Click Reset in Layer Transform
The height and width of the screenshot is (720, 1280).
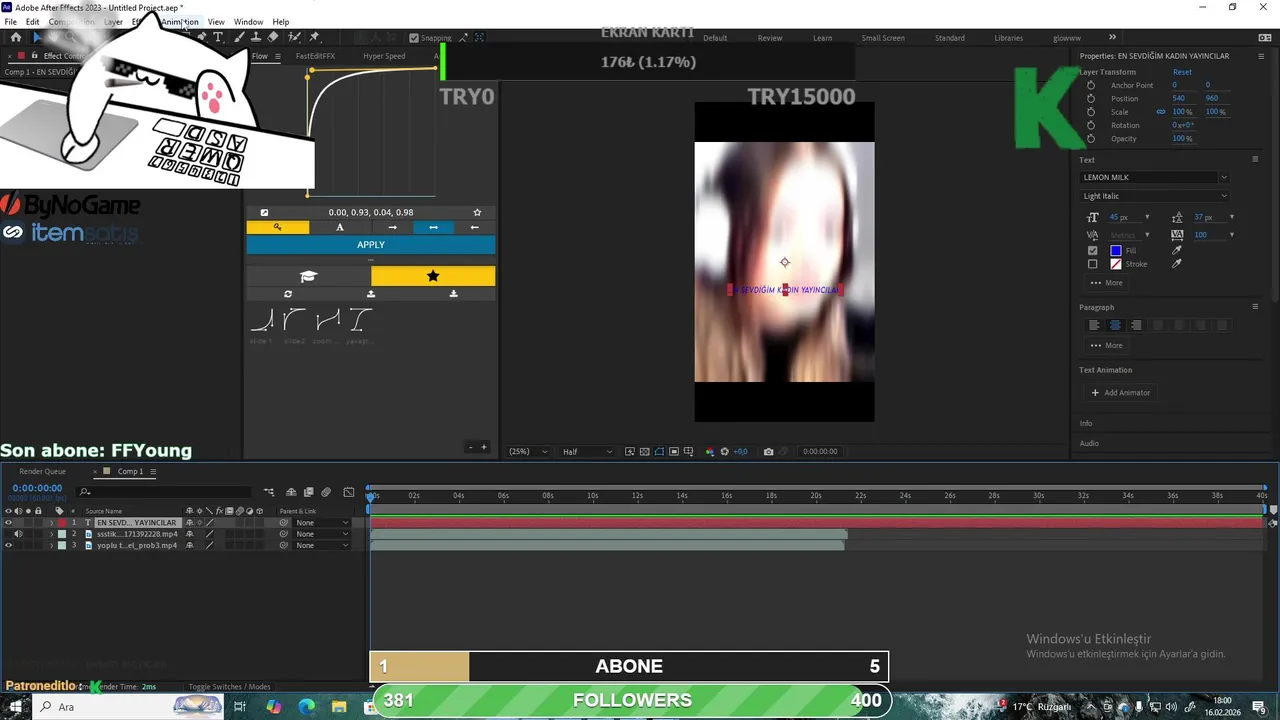pyautogui.click(x=1182, y=72)
